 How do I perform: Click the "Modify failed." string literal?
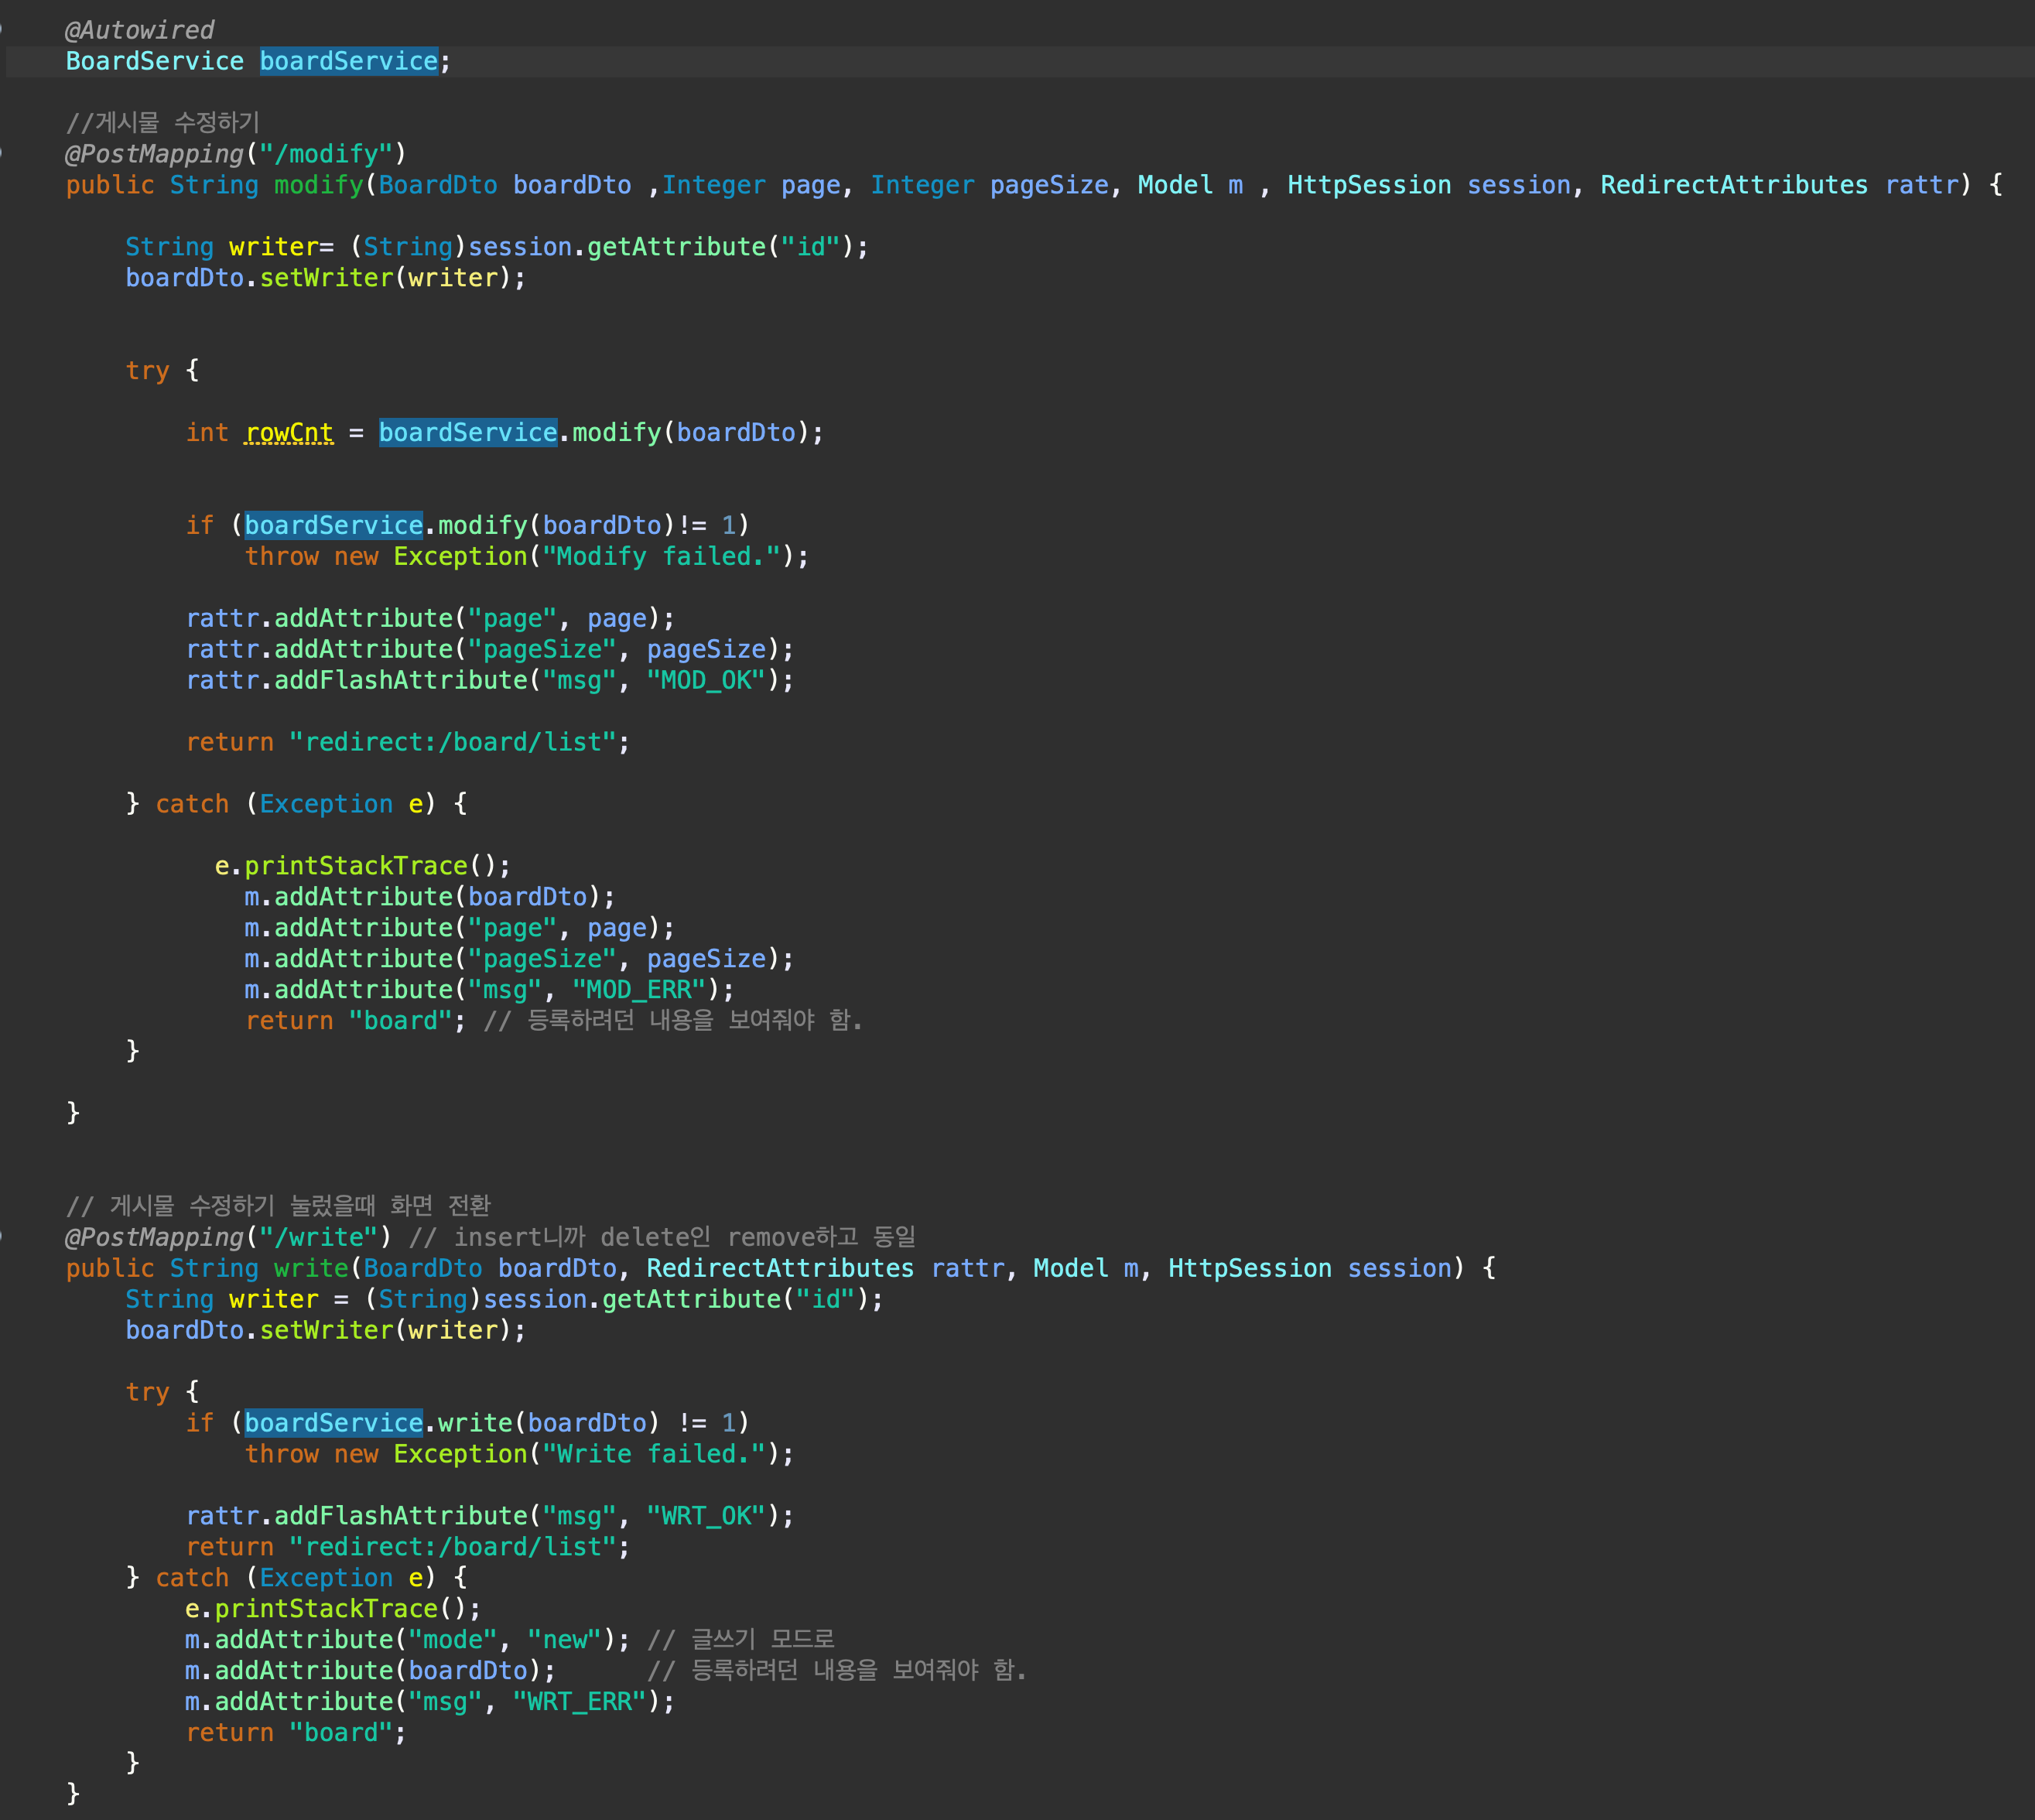(x=661, y=556)
